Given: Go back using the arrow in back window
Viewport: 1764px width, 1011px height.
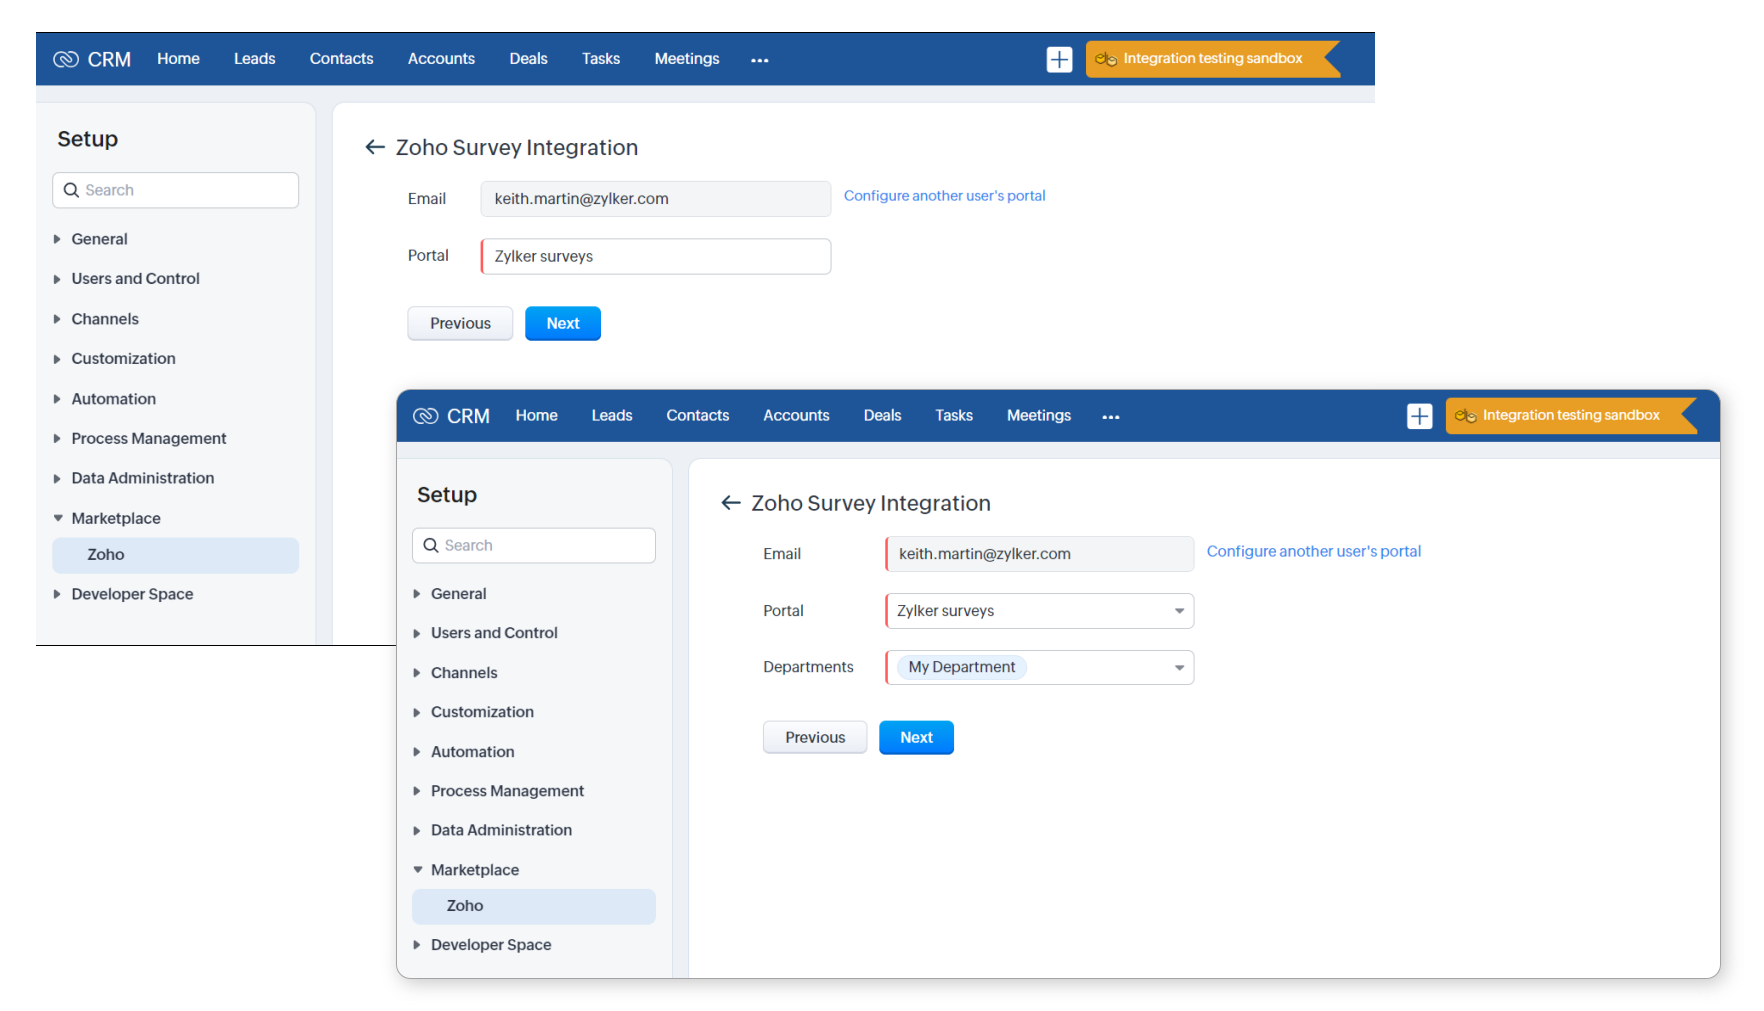Looking at the screenshot, I should (375, 147).
